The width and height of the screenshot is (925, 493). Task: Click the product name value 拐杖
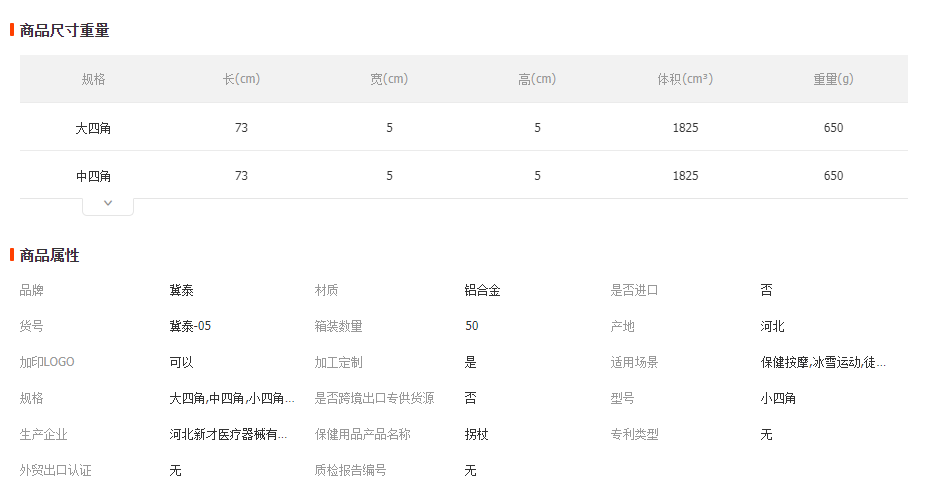coord(477,435)
